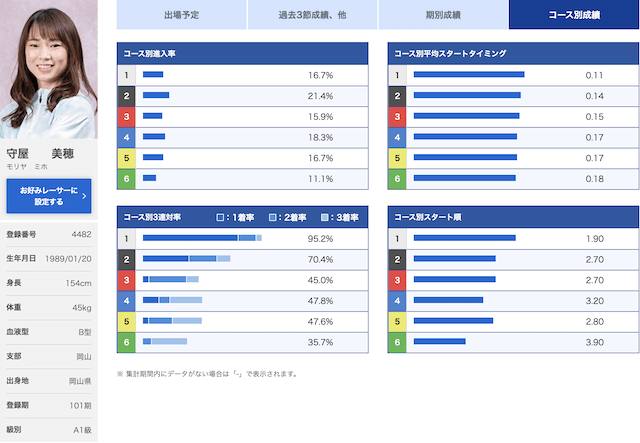Click course 1 badge in コース別進入率

click(126, 75)
